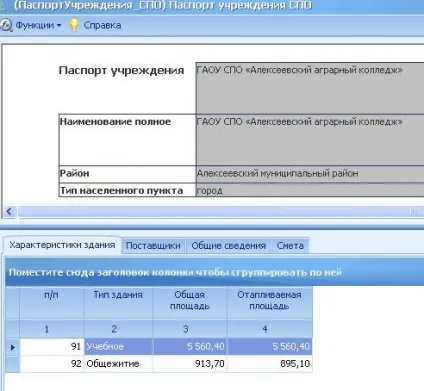Click column number 3 header cell
This screenshot has width=424, height=391.
[189, 329]
